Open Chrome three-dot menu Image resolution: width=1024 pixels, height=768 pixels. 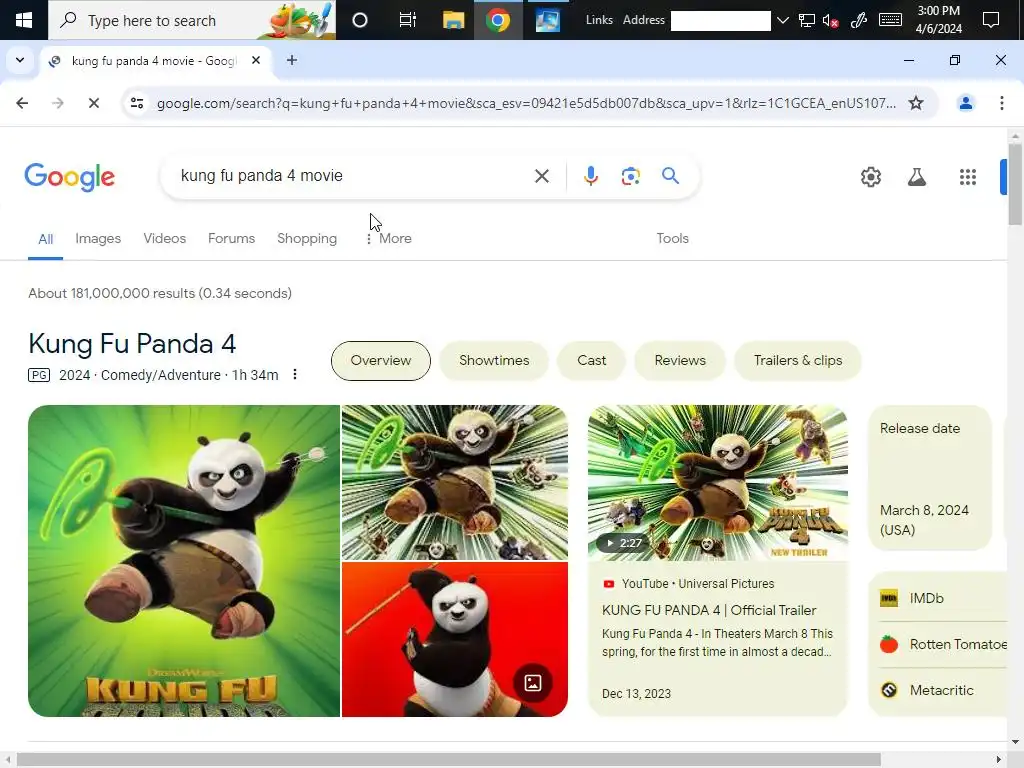(x=1001, y=103)
